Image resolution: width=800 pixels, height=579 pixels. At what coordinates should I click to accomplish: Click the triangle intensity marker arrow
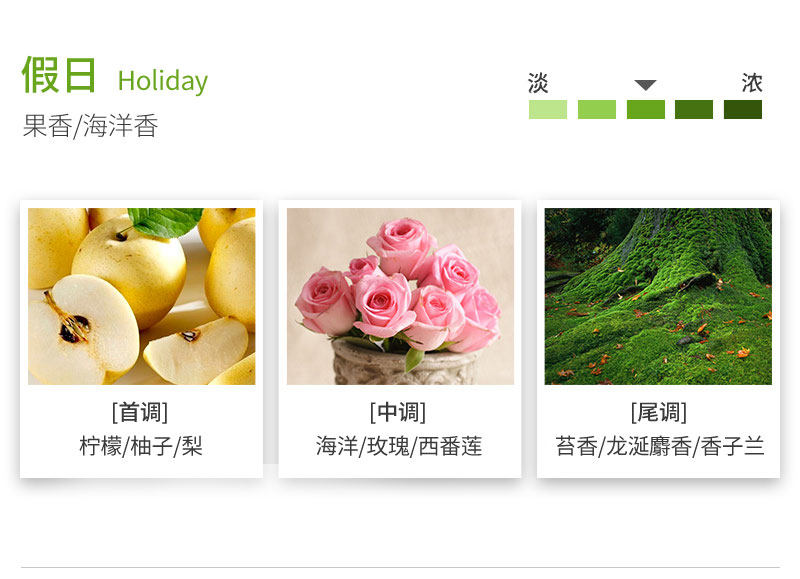pos(645,85)
